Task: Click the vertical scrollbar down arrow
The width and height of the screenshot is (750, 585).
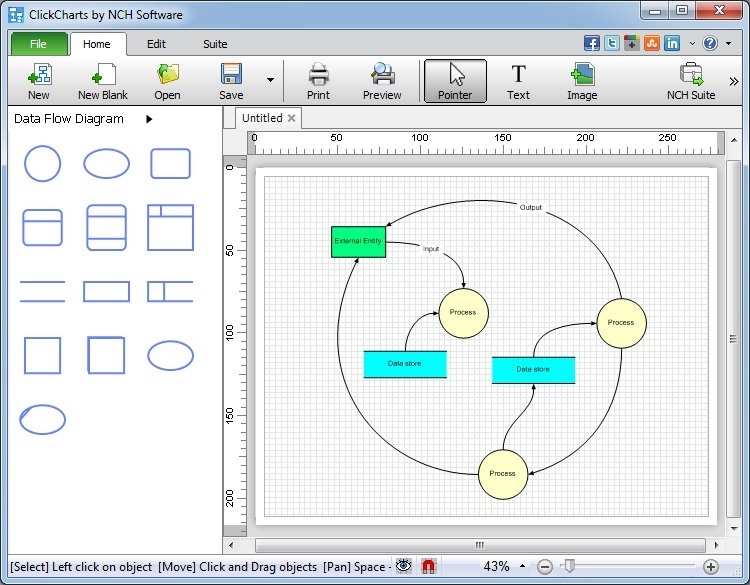Action: (734, 529)
